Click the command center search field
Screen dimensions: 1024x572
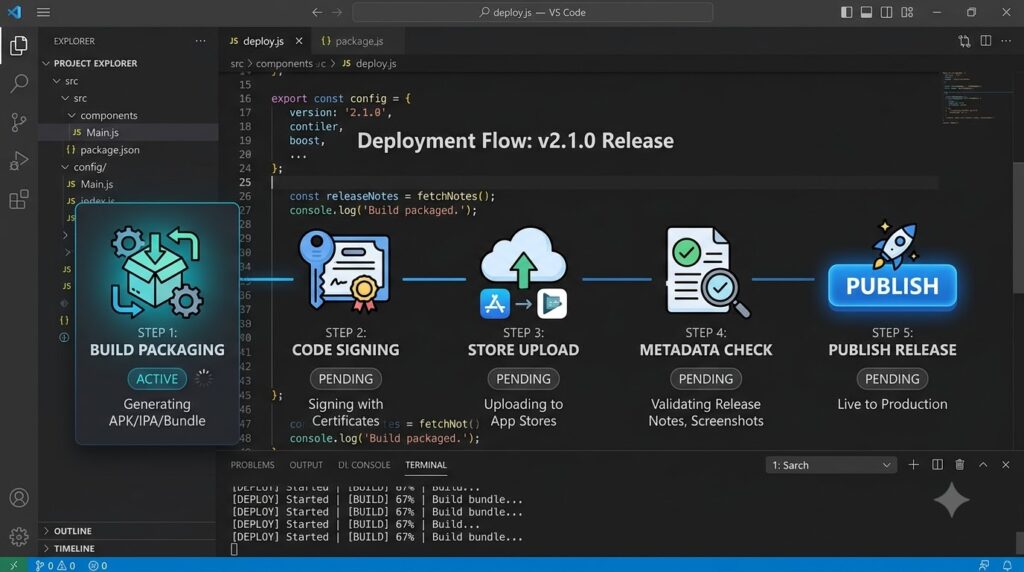pyautogui.click(x=533, y=12)
